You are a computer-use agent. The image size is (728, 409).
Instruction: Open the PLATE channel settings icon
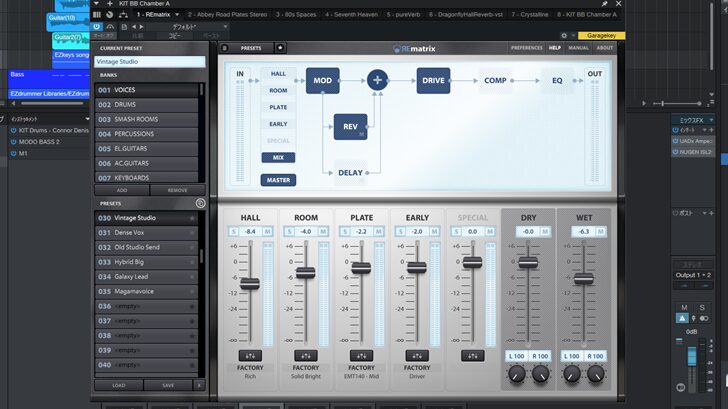[x=361, y=356]
